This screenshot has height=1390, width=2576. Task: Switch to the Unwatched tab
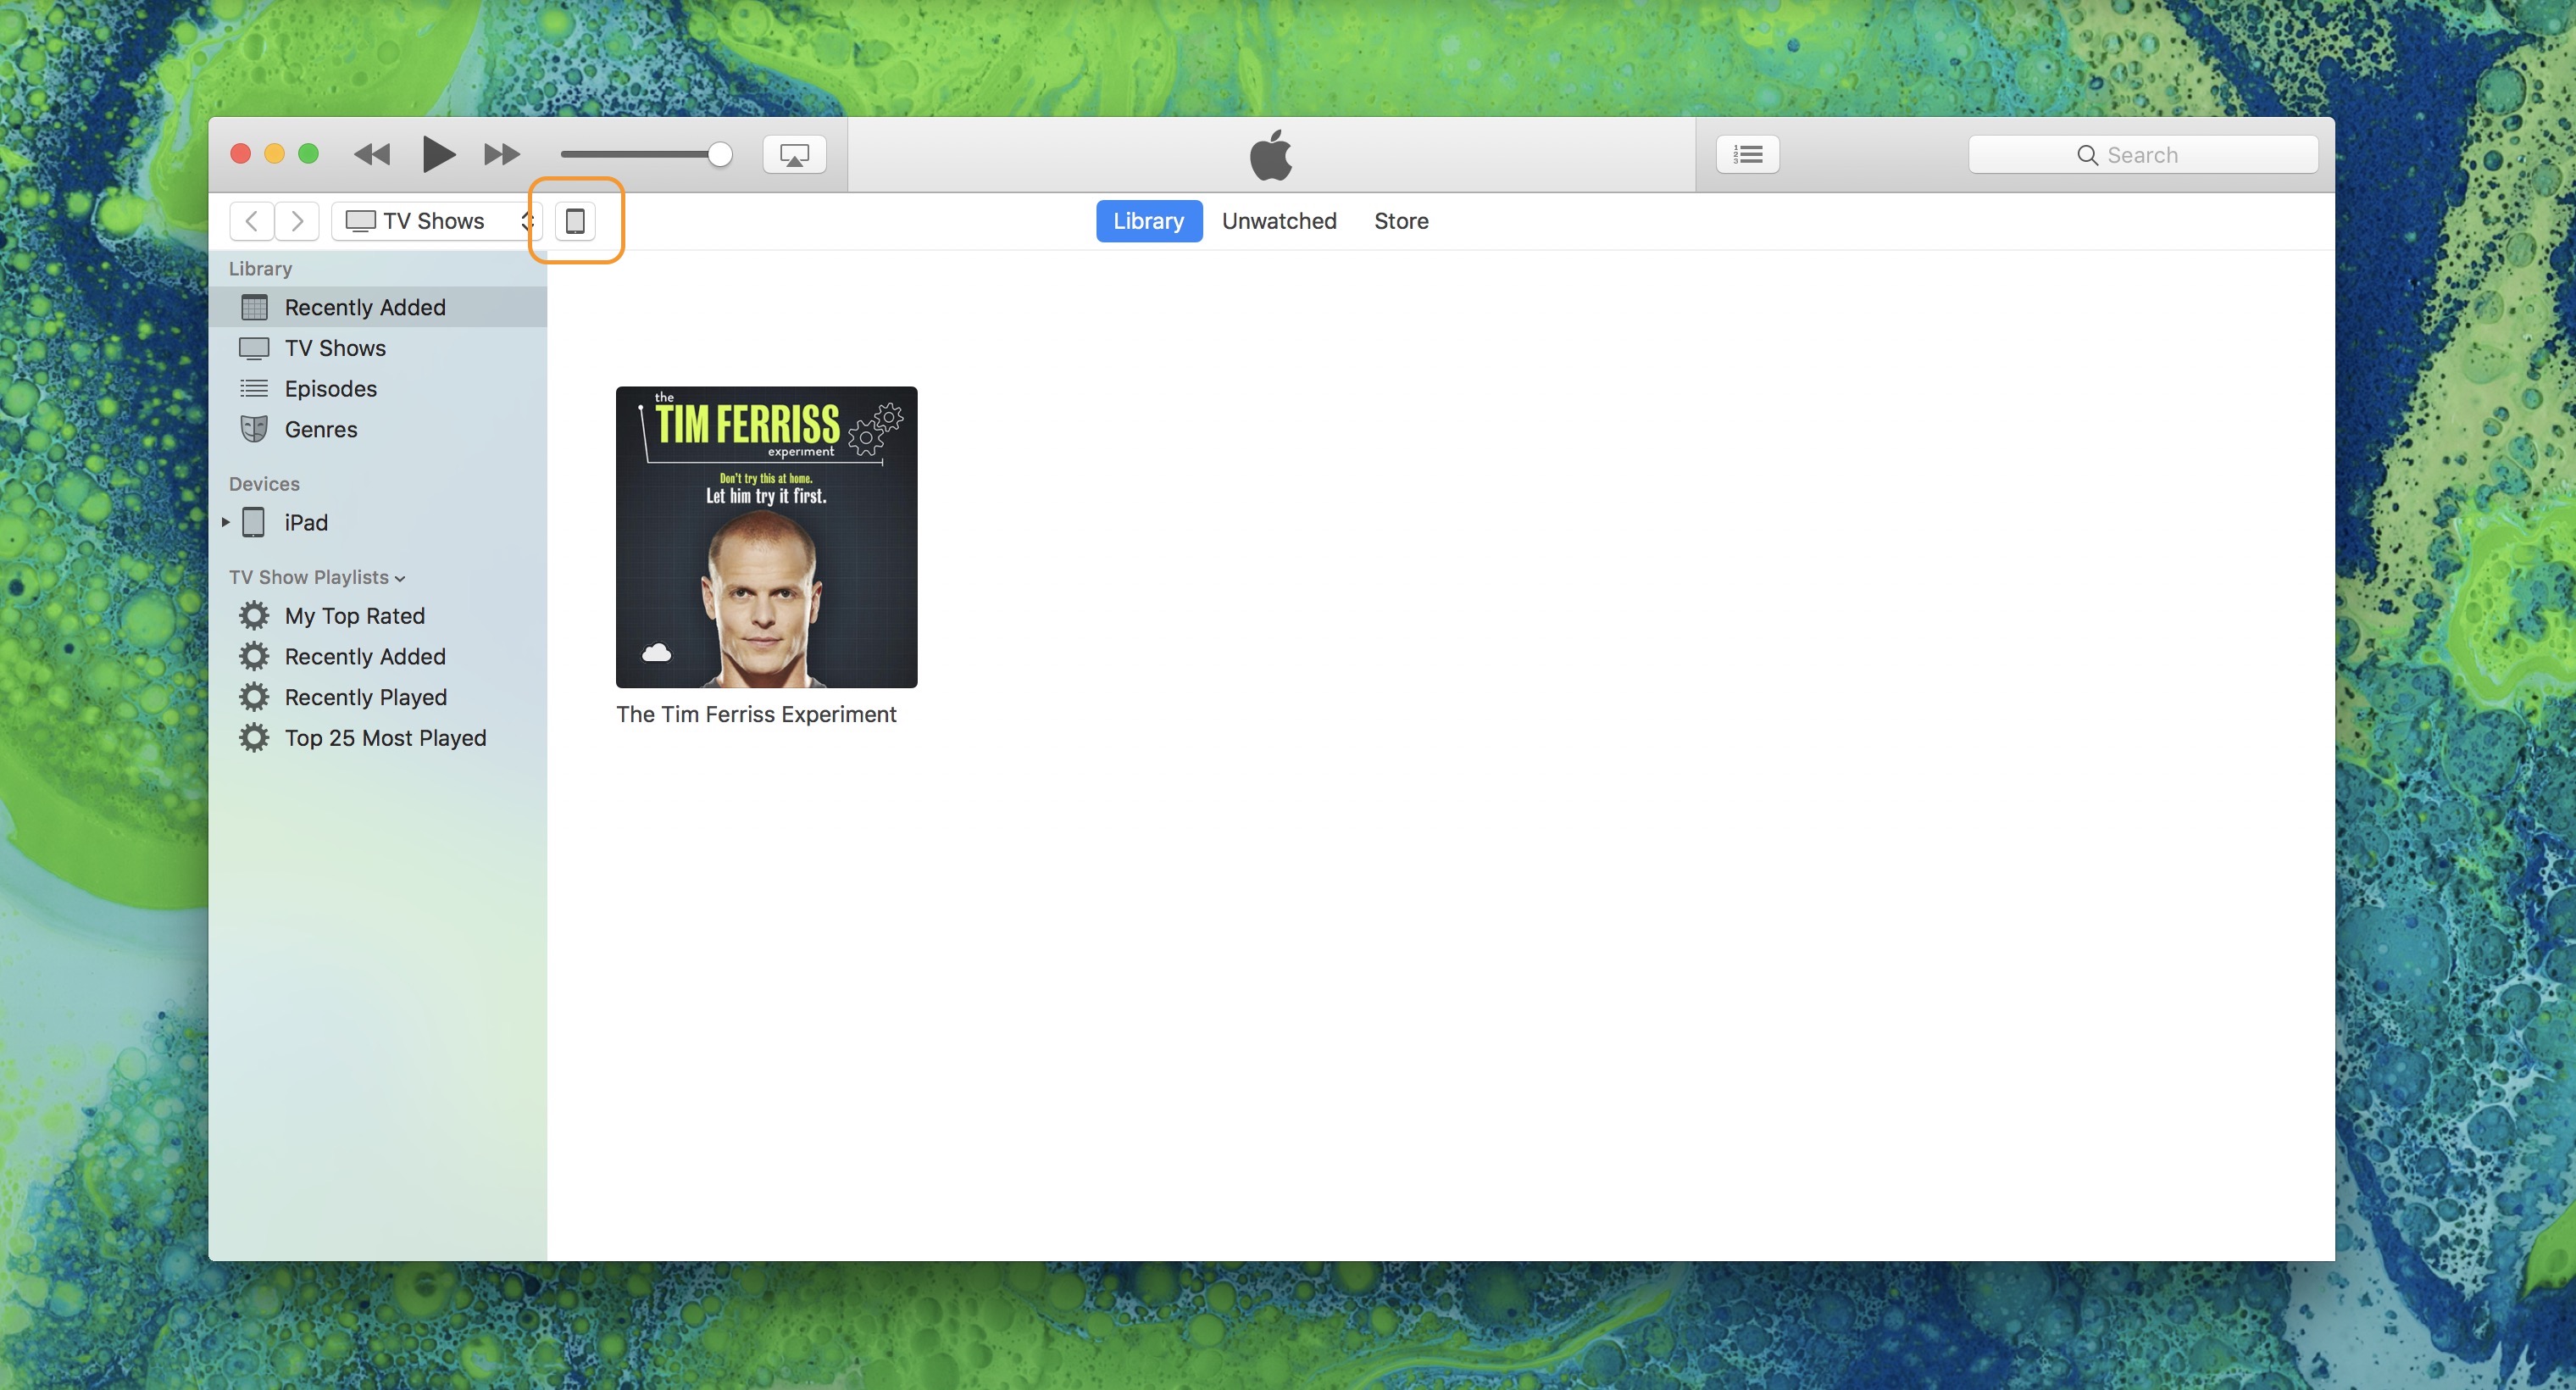click(x=1279, y=221)
